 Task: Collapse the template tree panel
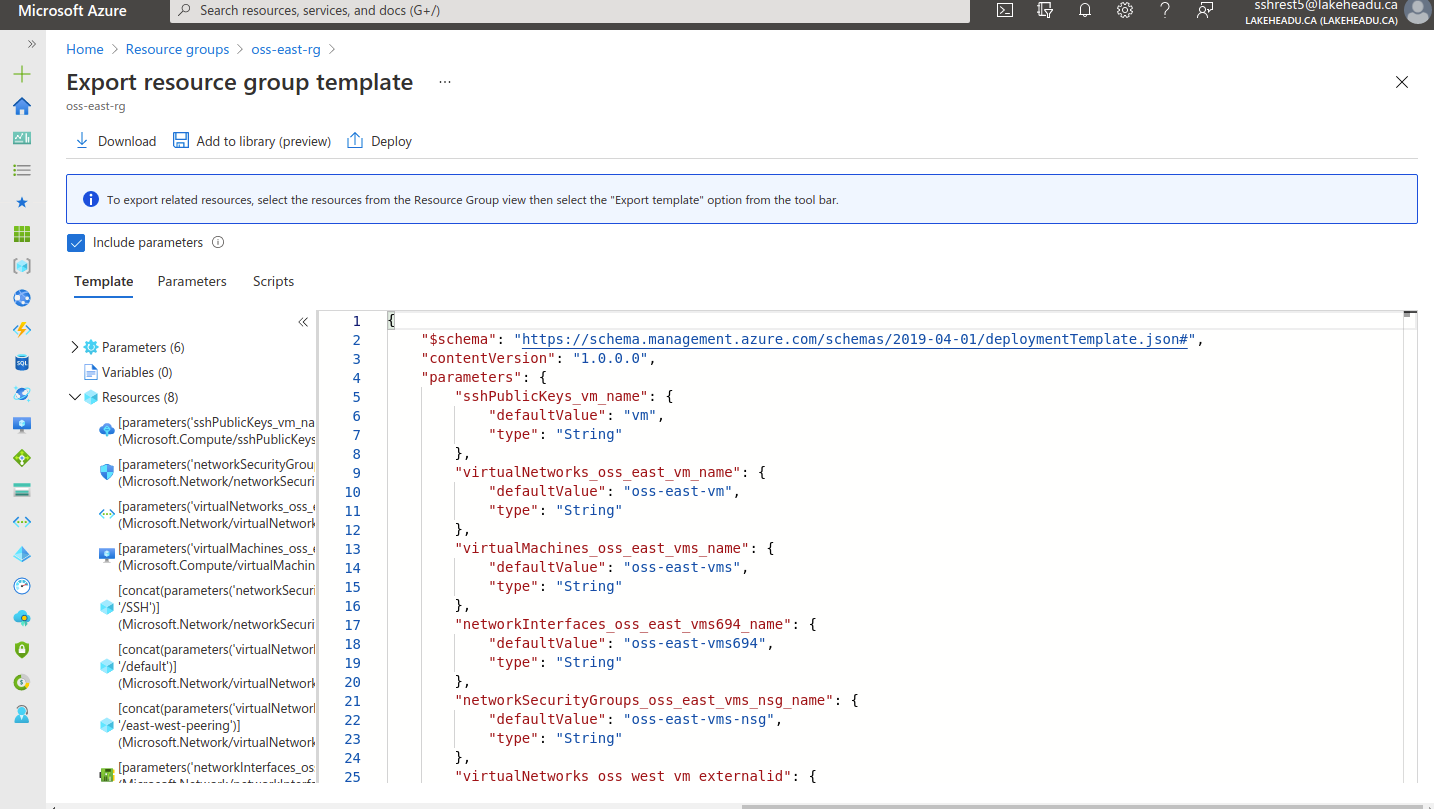tap(303, 322)
